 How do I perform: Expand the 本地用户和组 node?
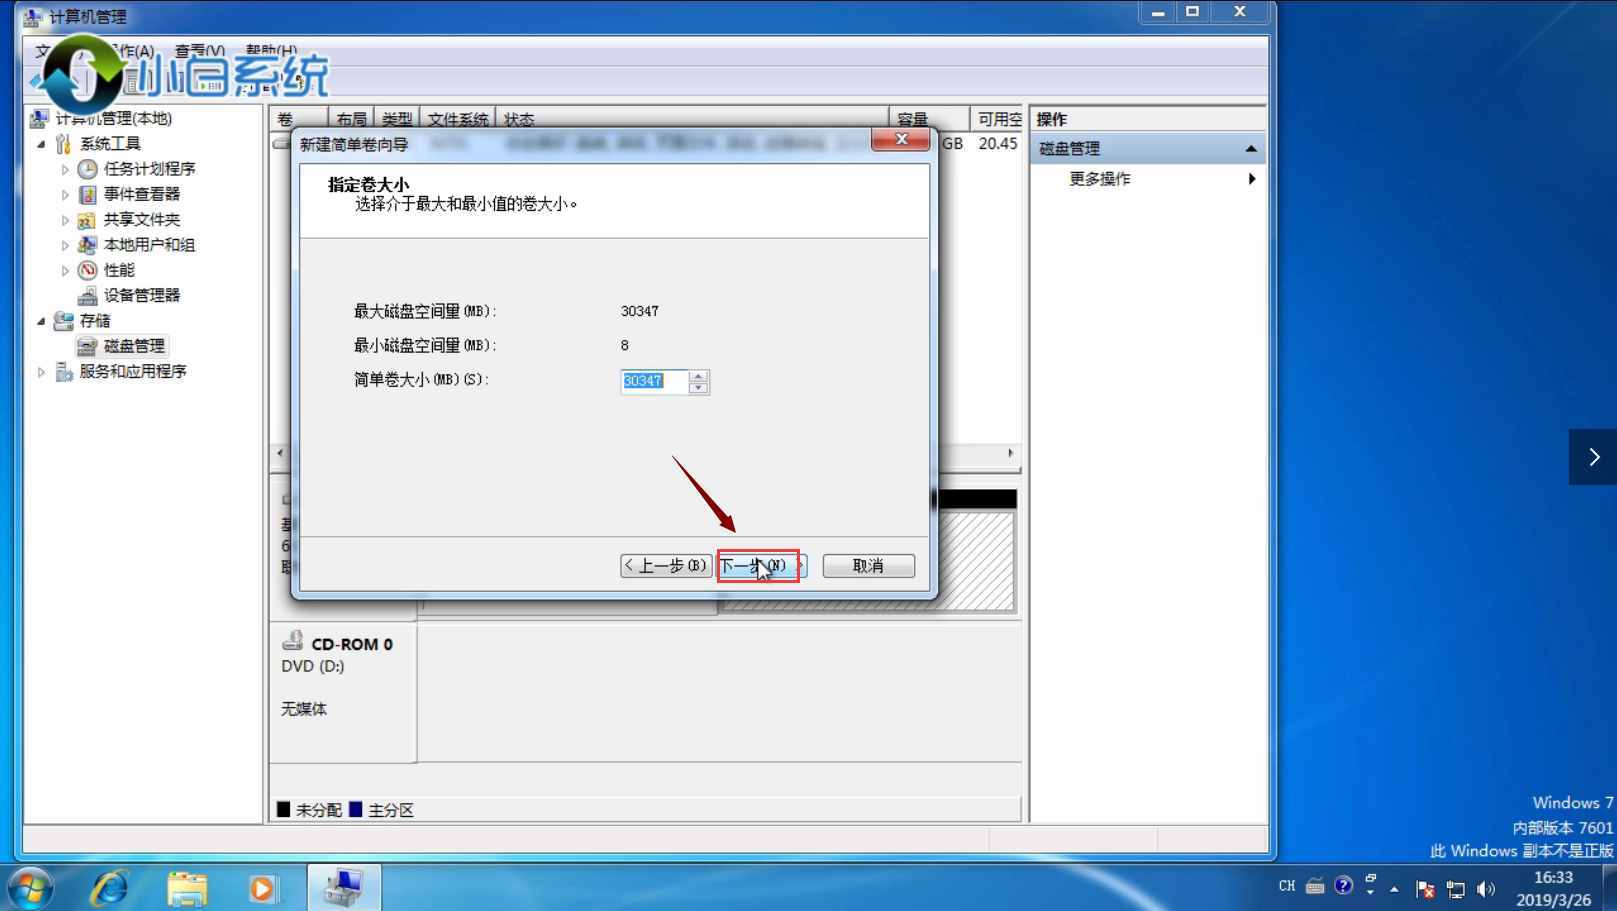pyautogui.click(x=65, y=245)
